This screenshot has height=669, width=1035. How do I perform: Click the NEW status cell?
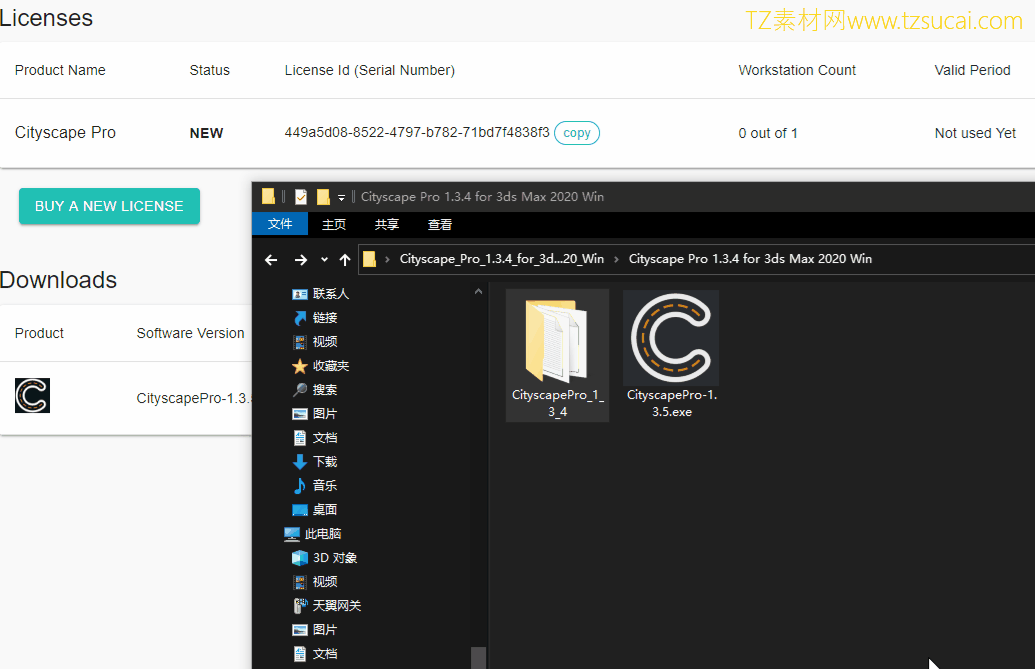tap(207, 133)
